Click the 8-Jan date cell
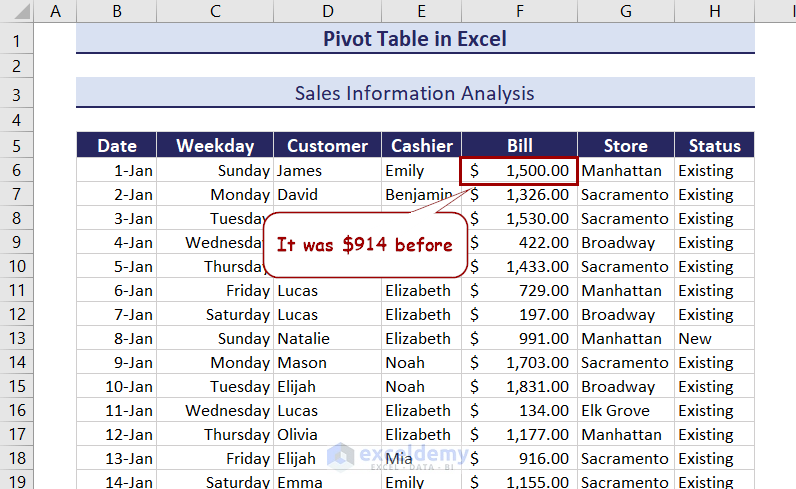The image size is (796, 489). point(117,338)
